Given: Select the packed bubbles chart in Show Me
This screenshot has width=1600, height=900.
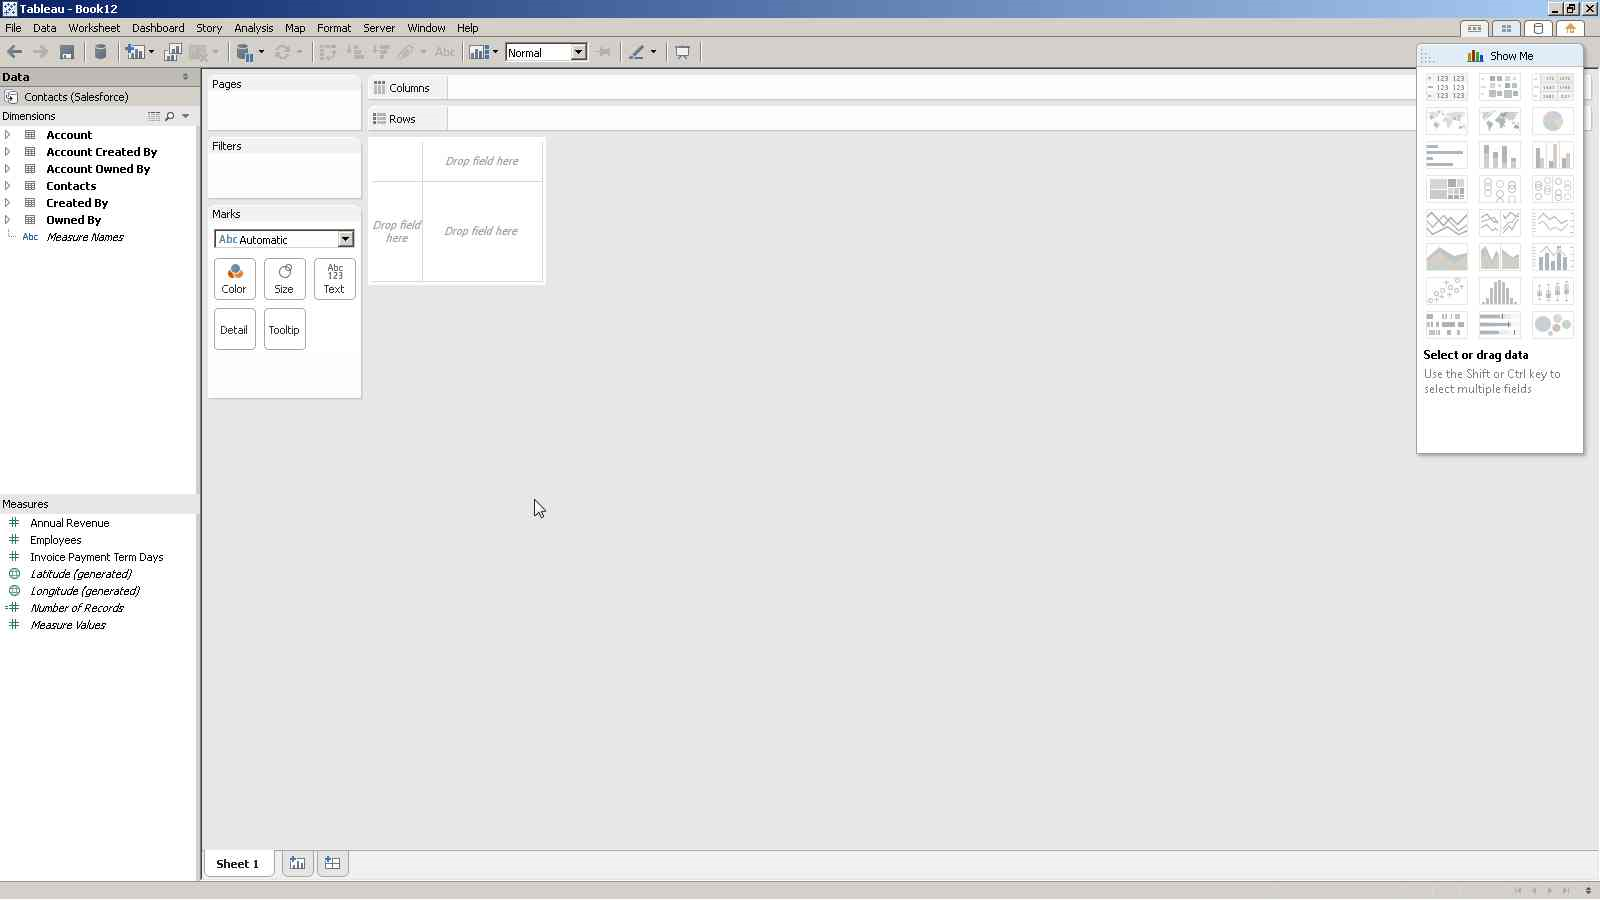Looking at the screenshot, I should click(1552, 325).
